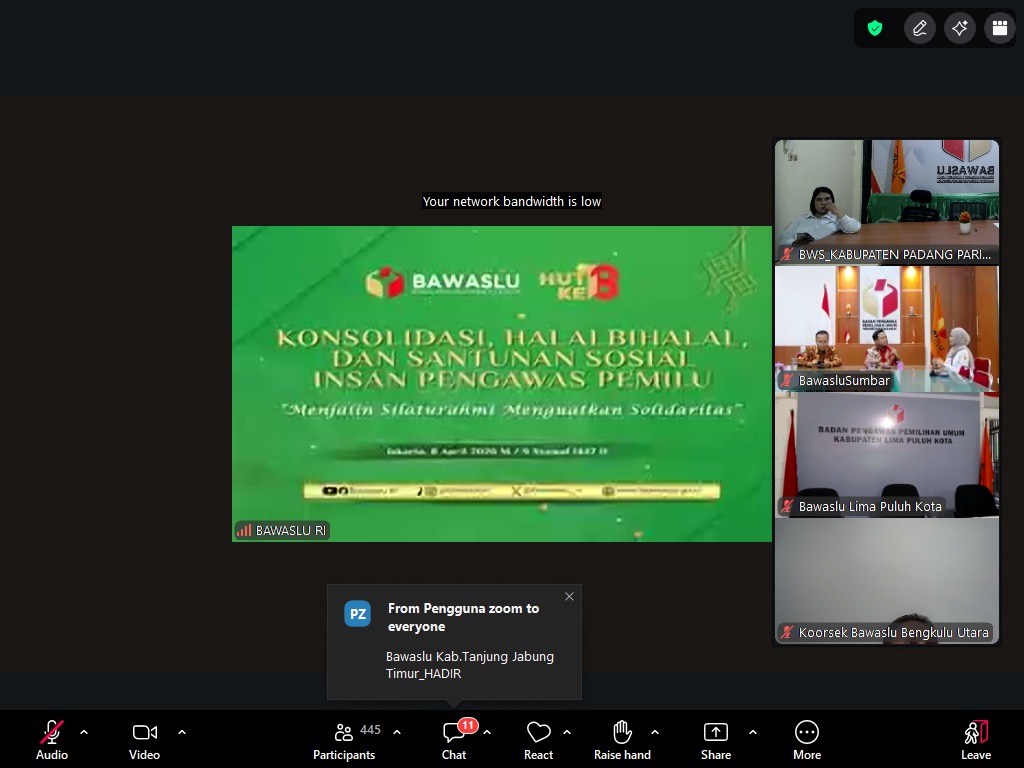Select the BawasluSumbar video thumbnail
Screen dimensions: 1024x768
[x=886, y=328]
